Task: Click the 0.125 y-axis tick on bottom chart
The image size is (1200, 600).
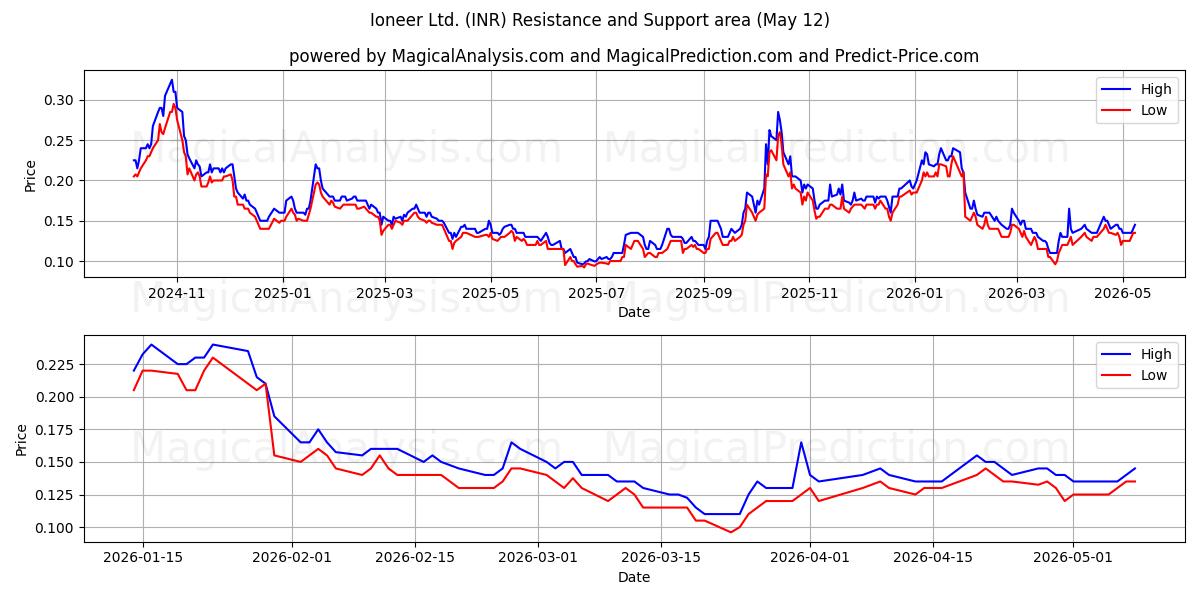Action: 54,495
